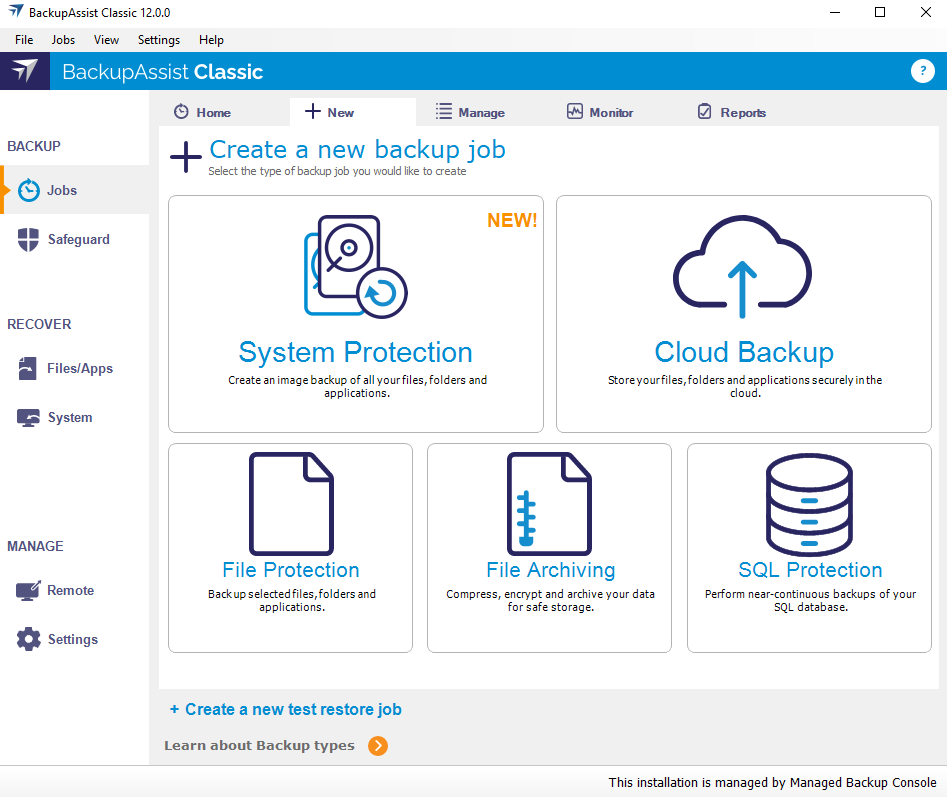Open the View menu
Screen dimensions: 947x797
click(106, 40)
